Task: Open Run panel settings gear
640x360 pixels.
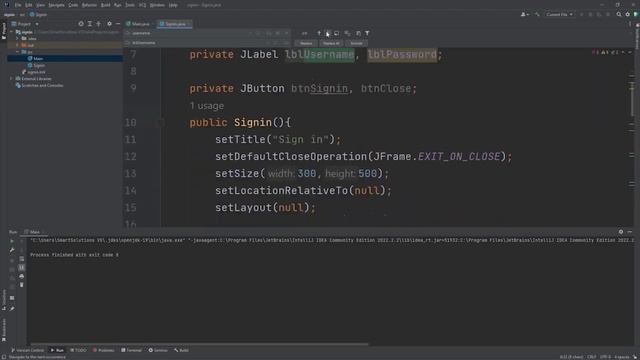Action: [x=621, y=232]
